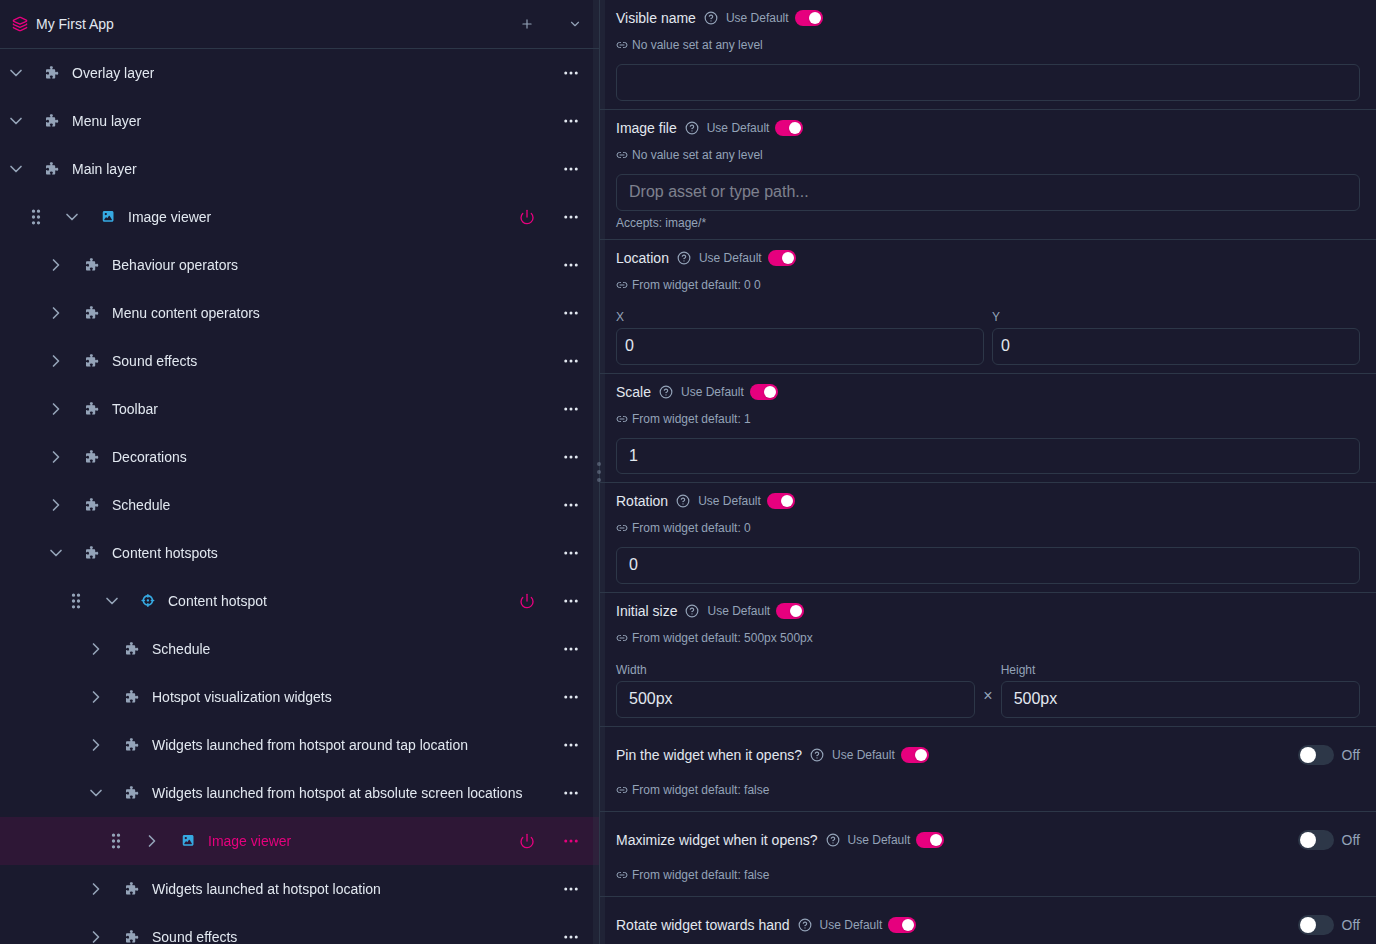1376x944 pixels.
Task: Toggle Use Default for Location
Action: (782, 258)
